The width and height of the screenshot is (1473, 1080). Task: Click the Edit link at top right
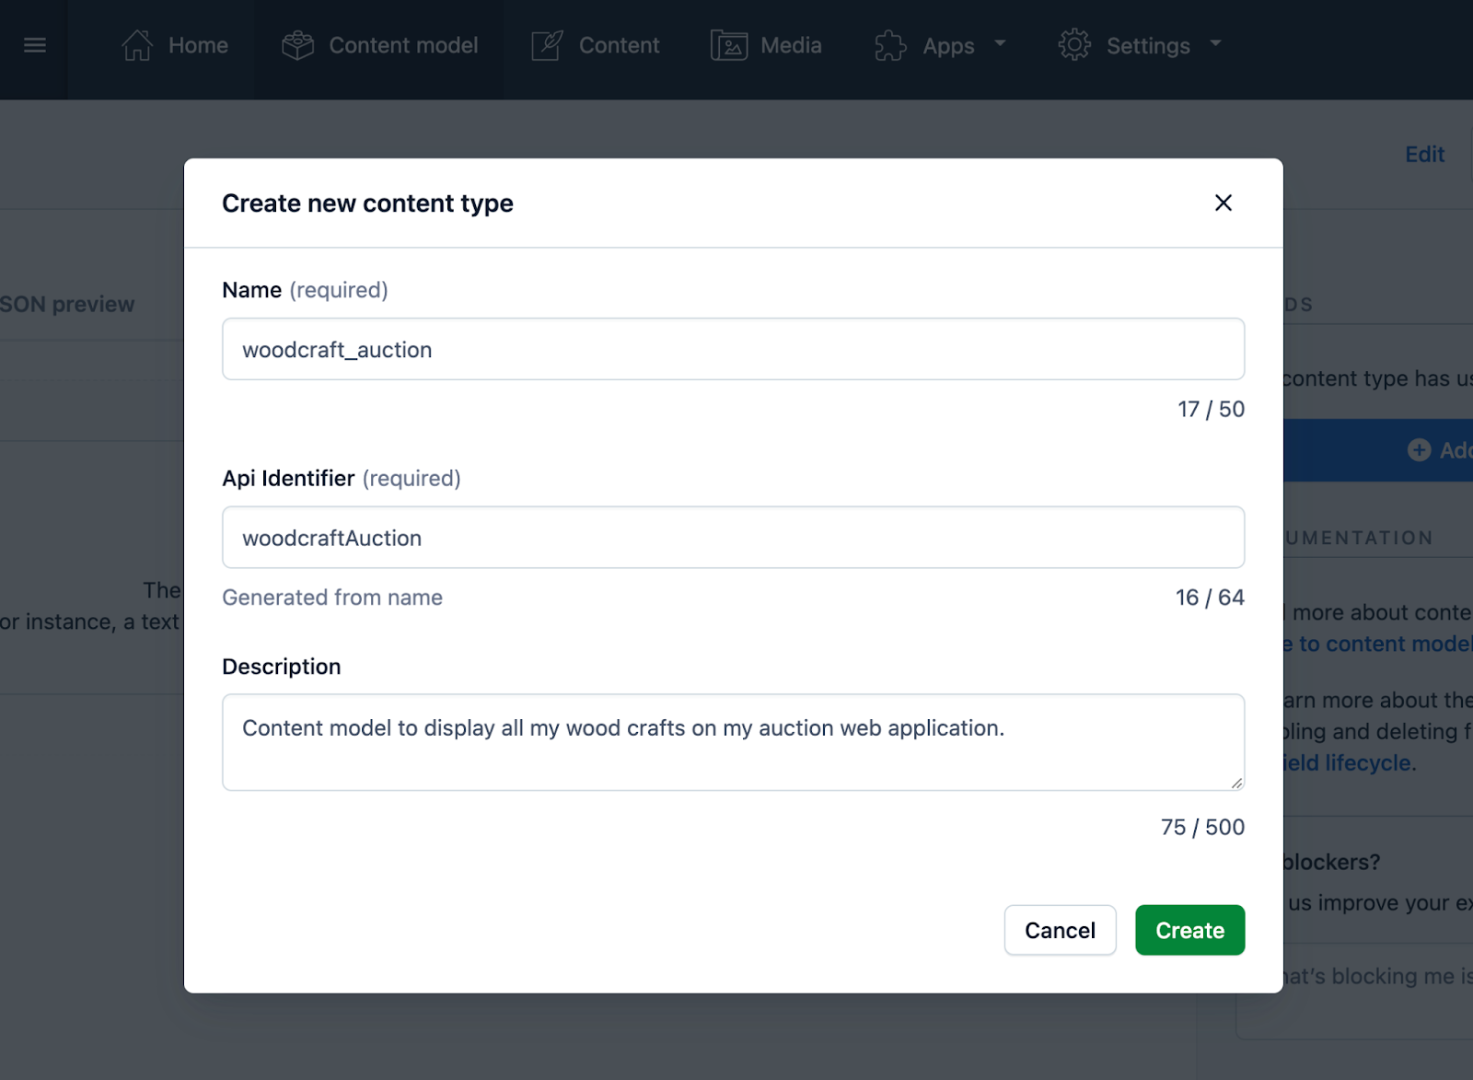pos(1424,154)
